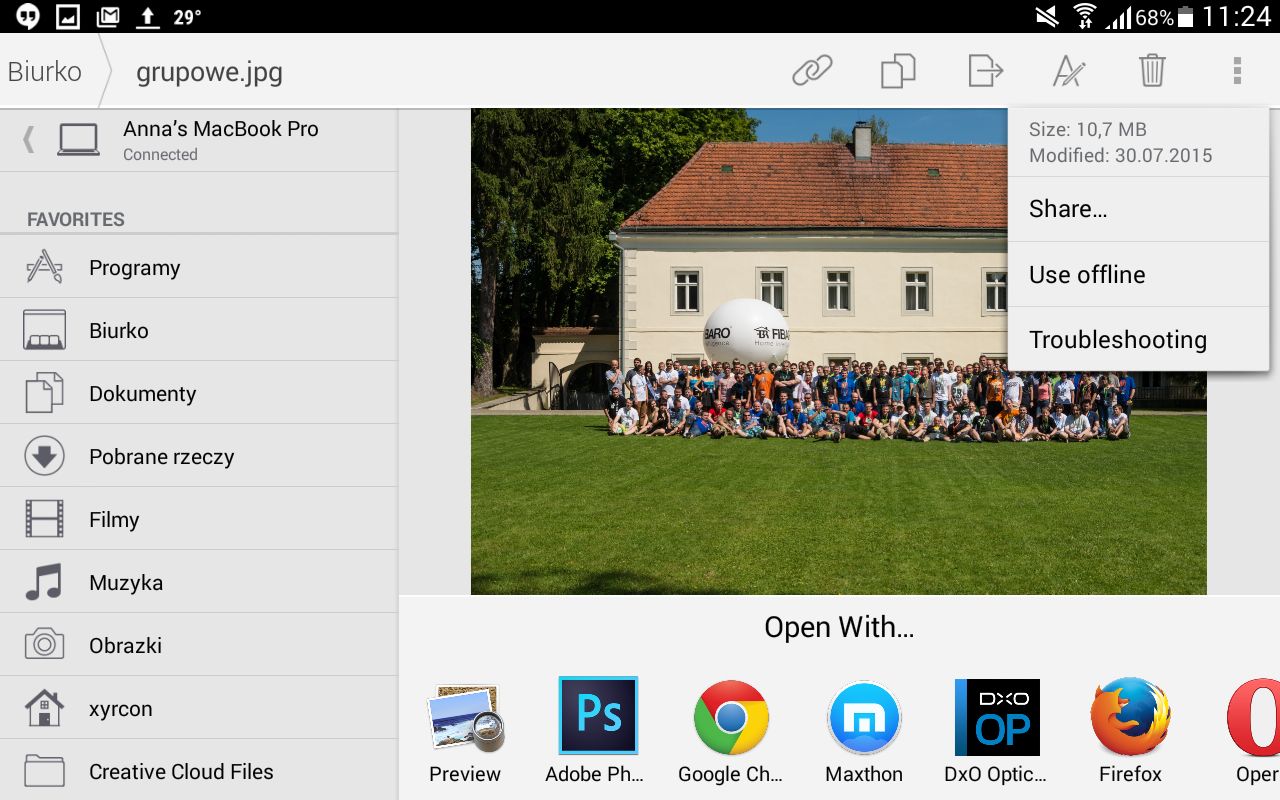Tap the picture notification icon in status bar

click(68, 17)
